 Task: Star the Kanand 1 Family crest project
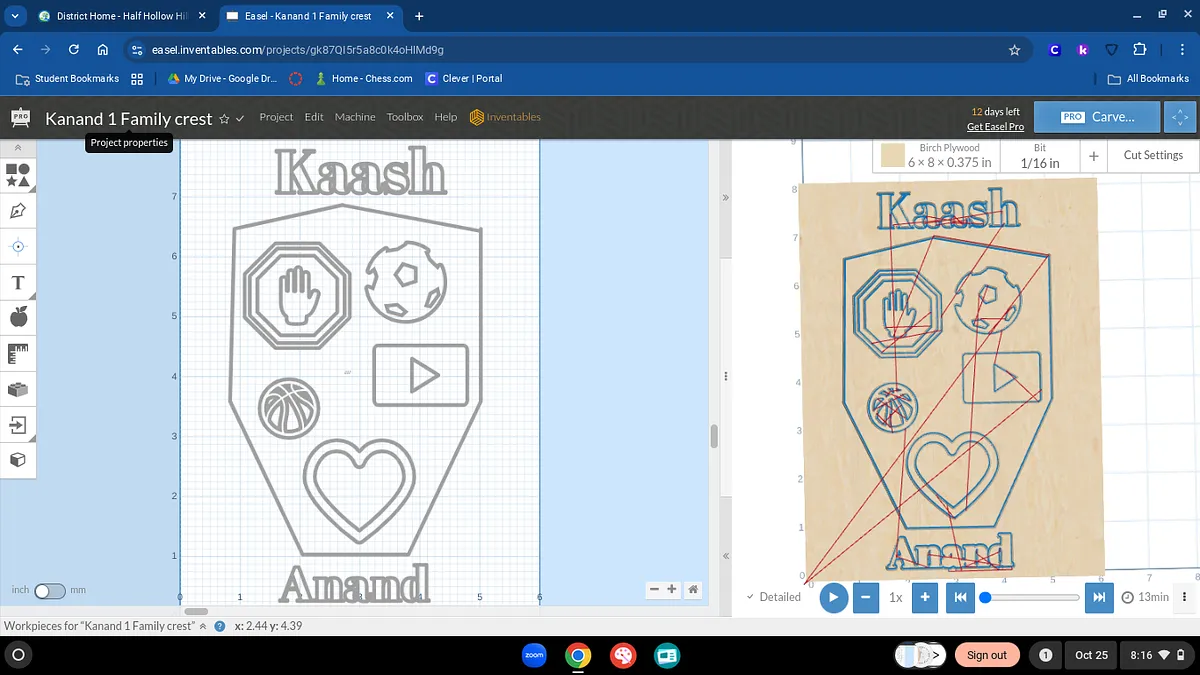[x=224, y=119]
